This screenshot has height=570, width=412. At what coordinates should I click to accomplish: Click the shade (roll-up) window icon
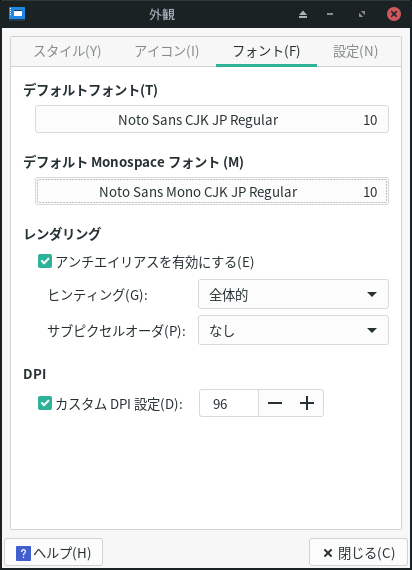click(x=303, y=14)
